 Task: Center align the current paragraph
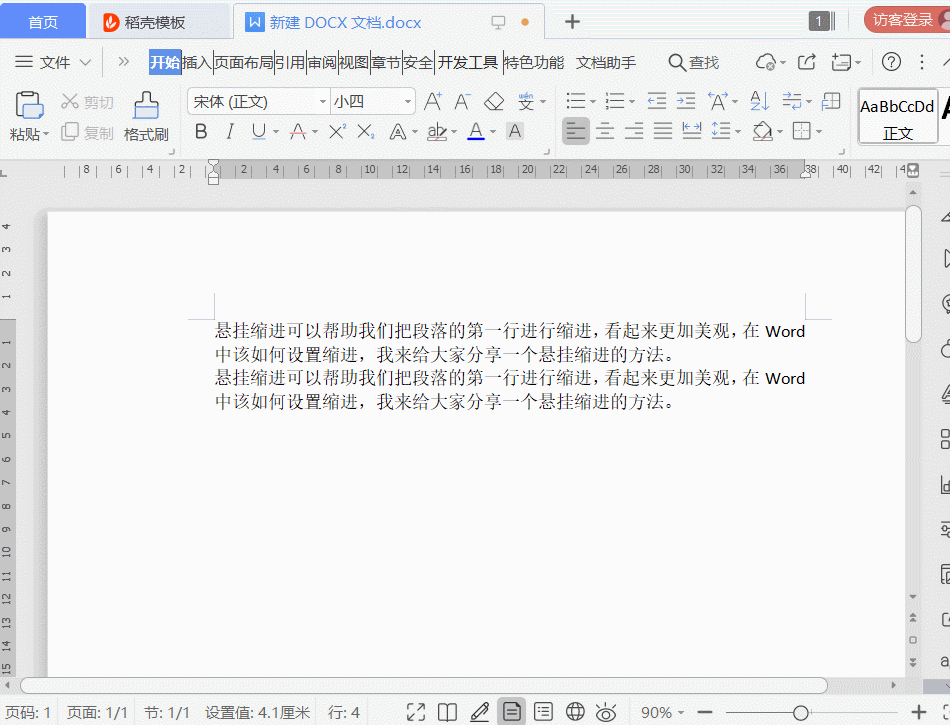(607, 131)
